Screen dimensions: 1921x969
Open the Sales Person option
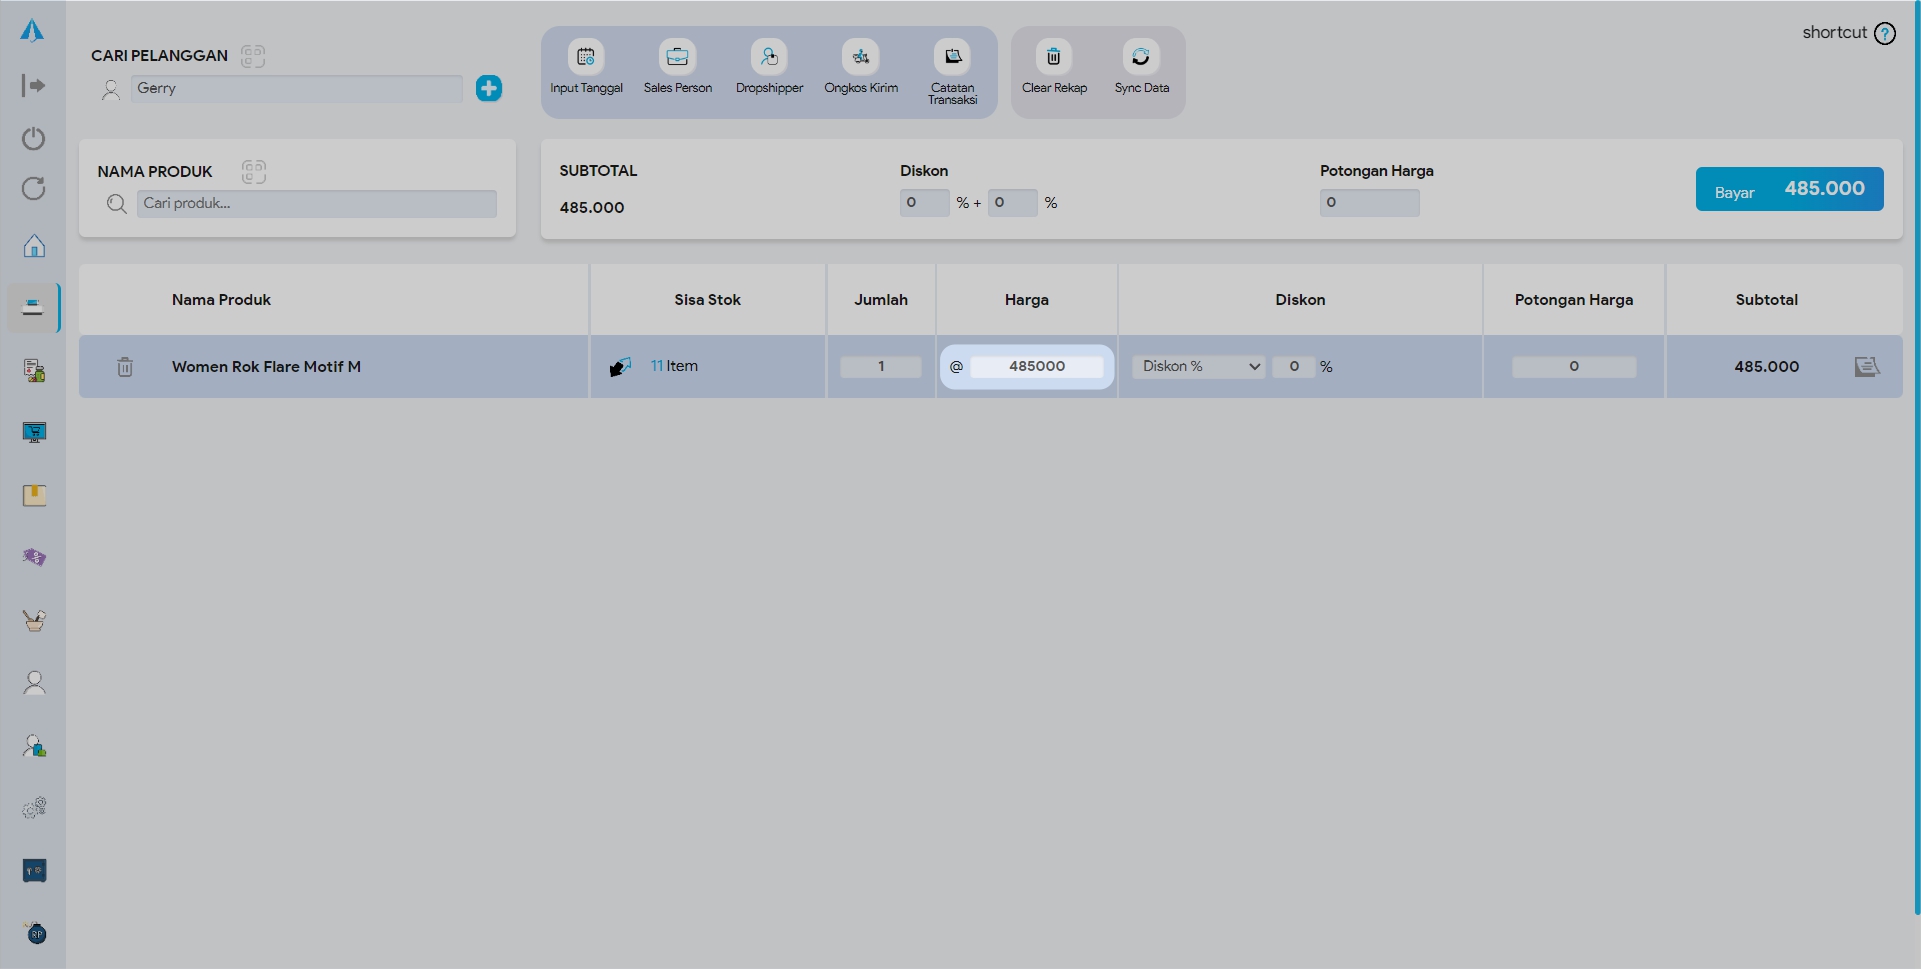tap(677, 57)
